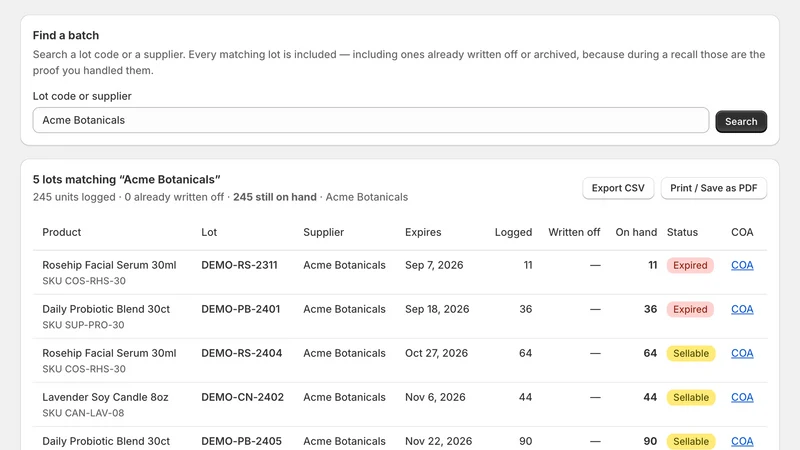Click the Expires column header

(423, 232)
